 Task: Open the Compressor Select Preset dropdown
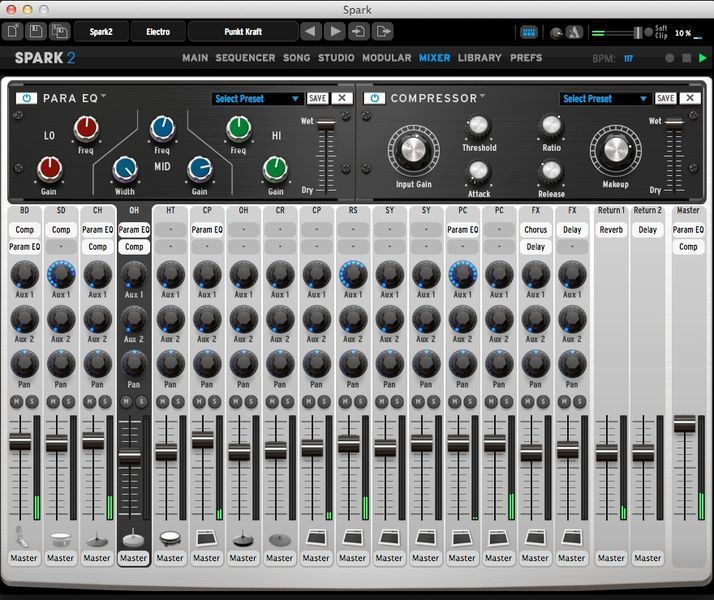point(605,99)
